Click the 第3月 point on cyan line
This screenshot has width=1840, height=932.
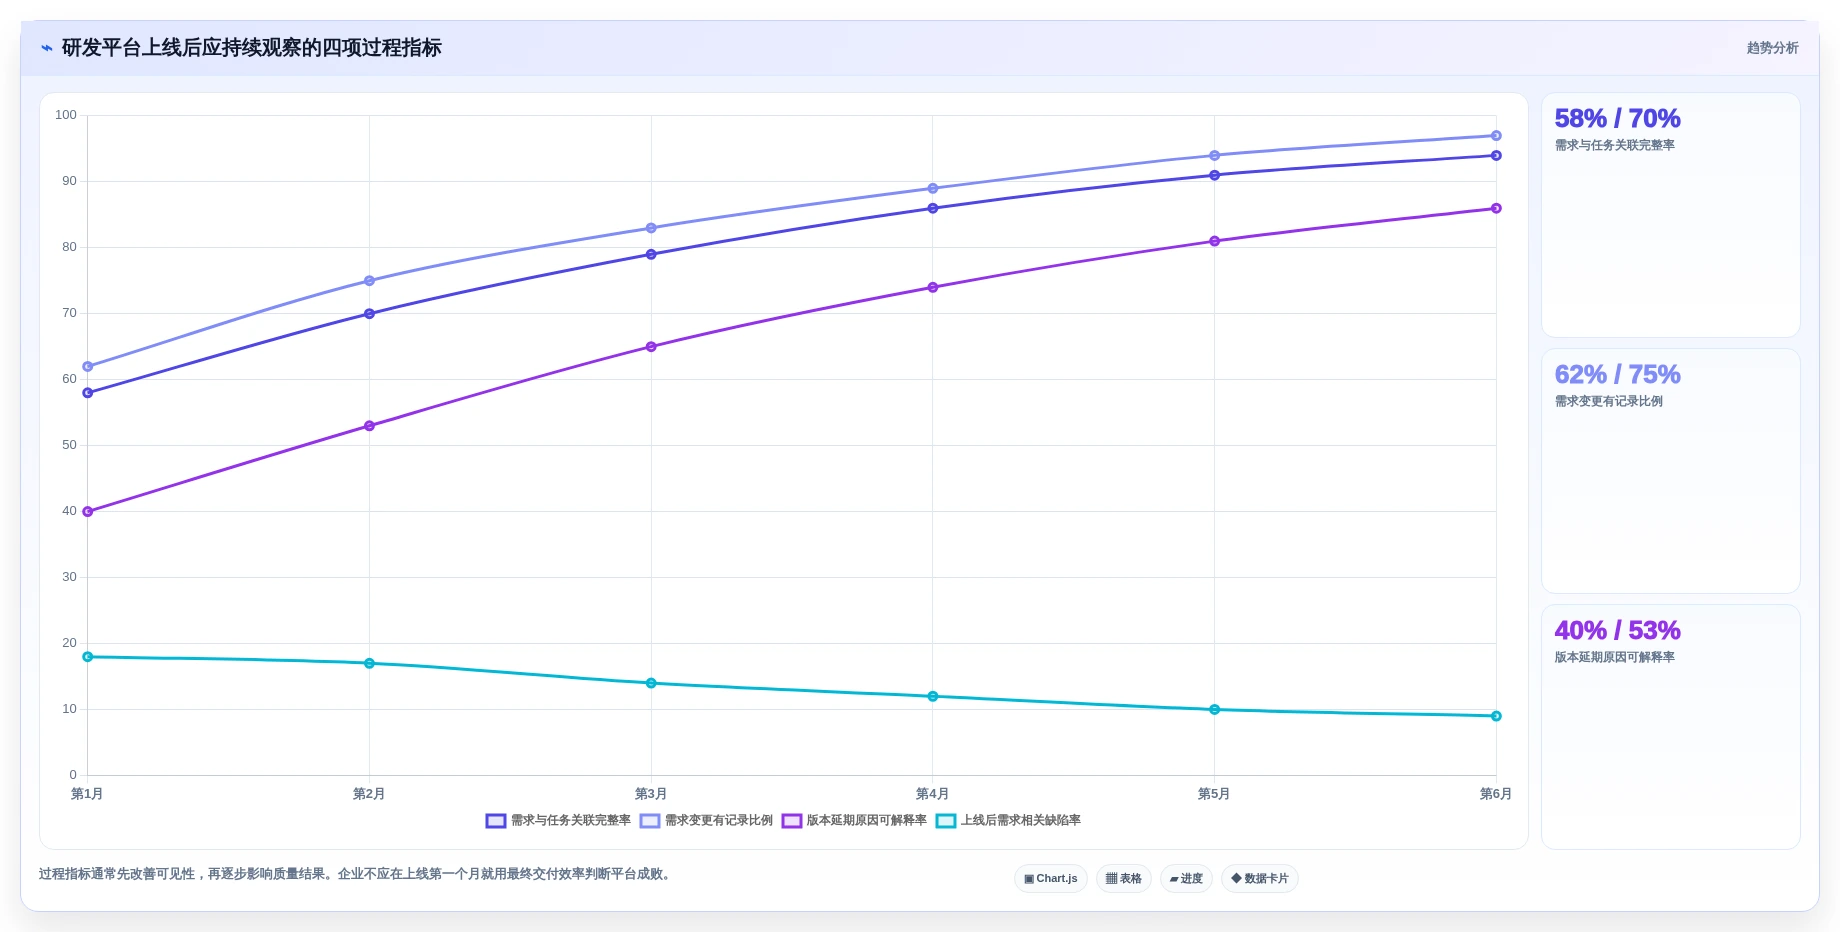[651, 684]
